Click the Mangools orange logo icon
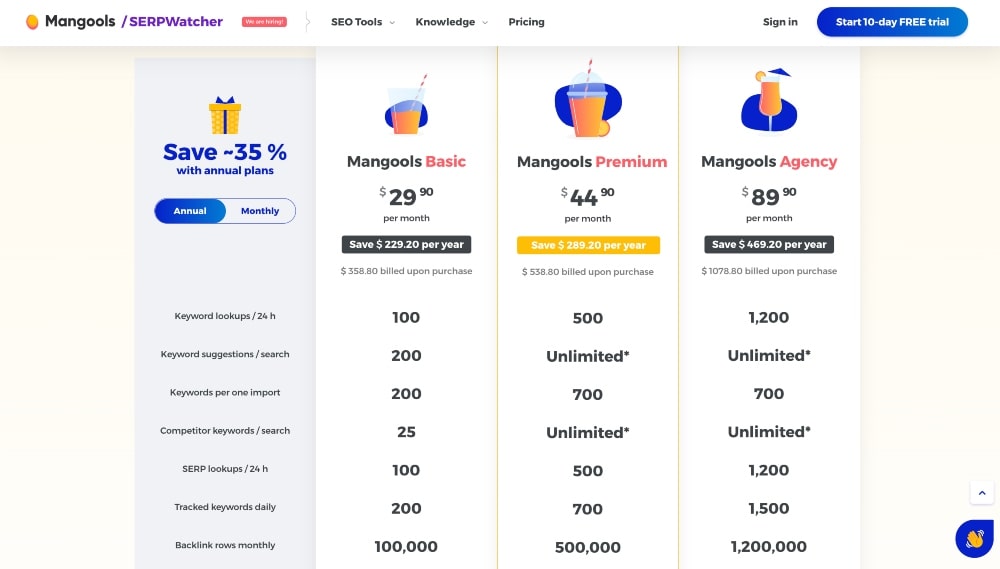This screenshot has height=569, width=1000. coord(32,22)
